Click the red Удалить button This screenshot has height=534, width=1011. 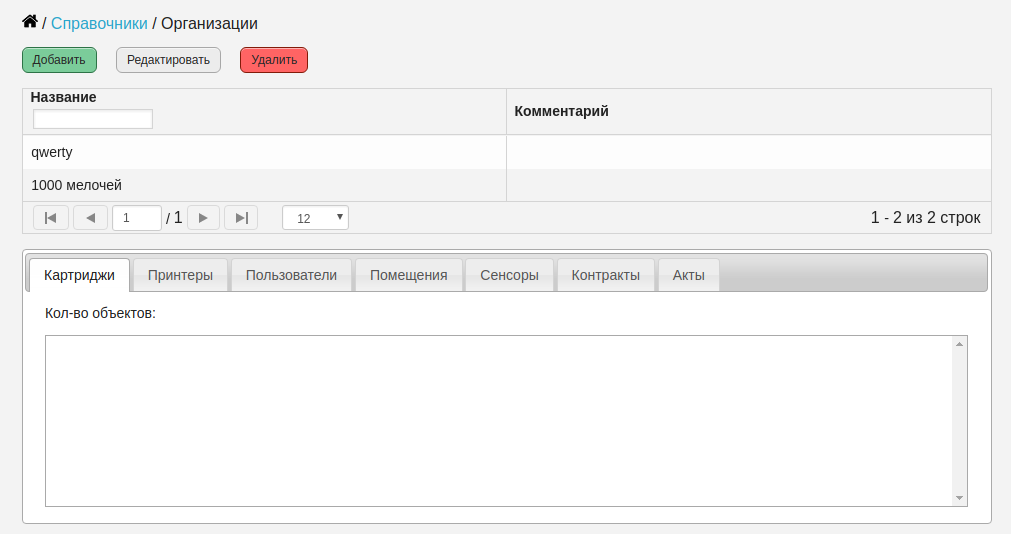274,60
